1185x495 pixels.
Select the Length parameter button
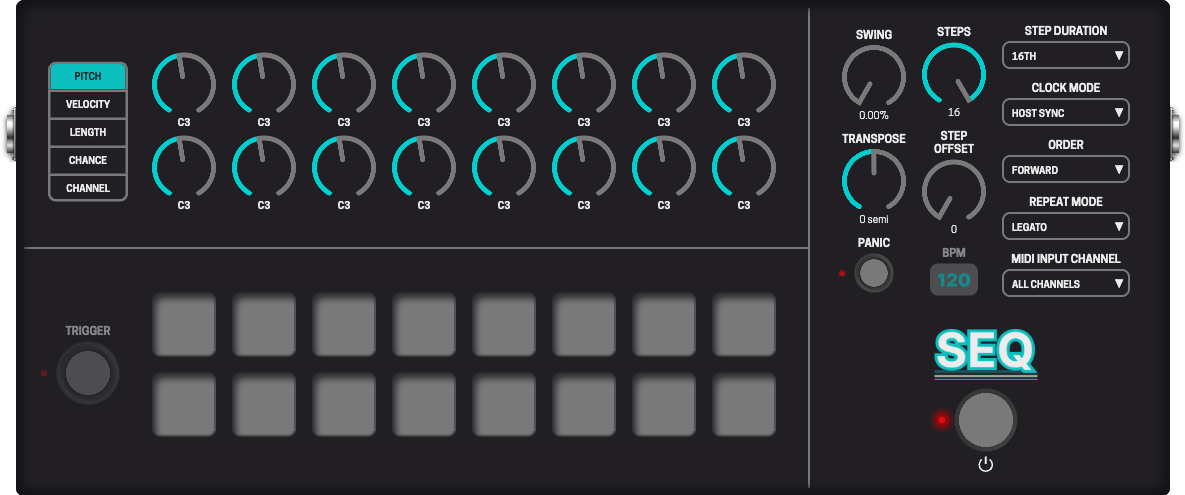(x=88, y=132)
